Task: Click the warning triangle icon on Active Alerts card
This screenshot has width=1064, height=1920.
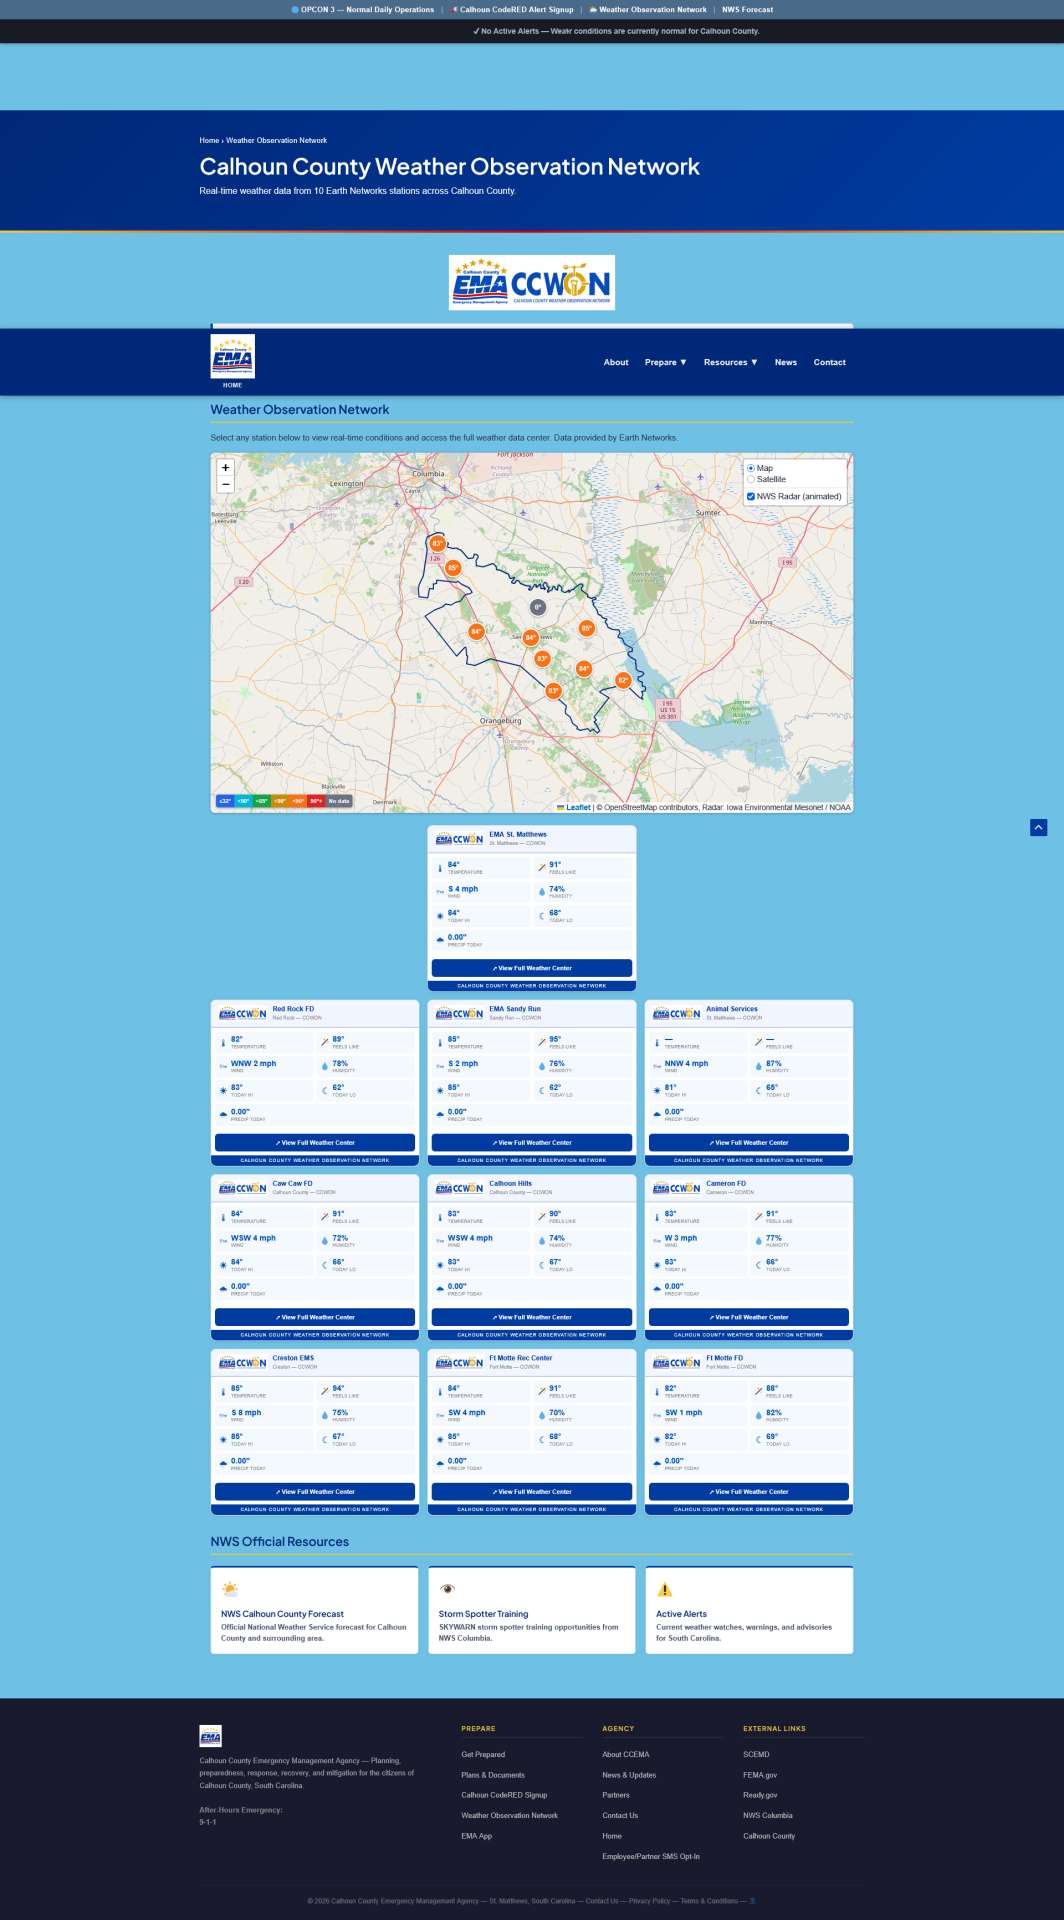Action: tap(665, 1589)
